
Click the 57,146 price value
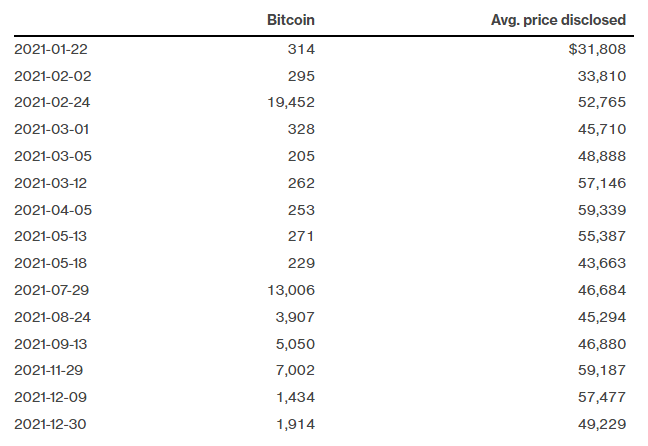601,183
